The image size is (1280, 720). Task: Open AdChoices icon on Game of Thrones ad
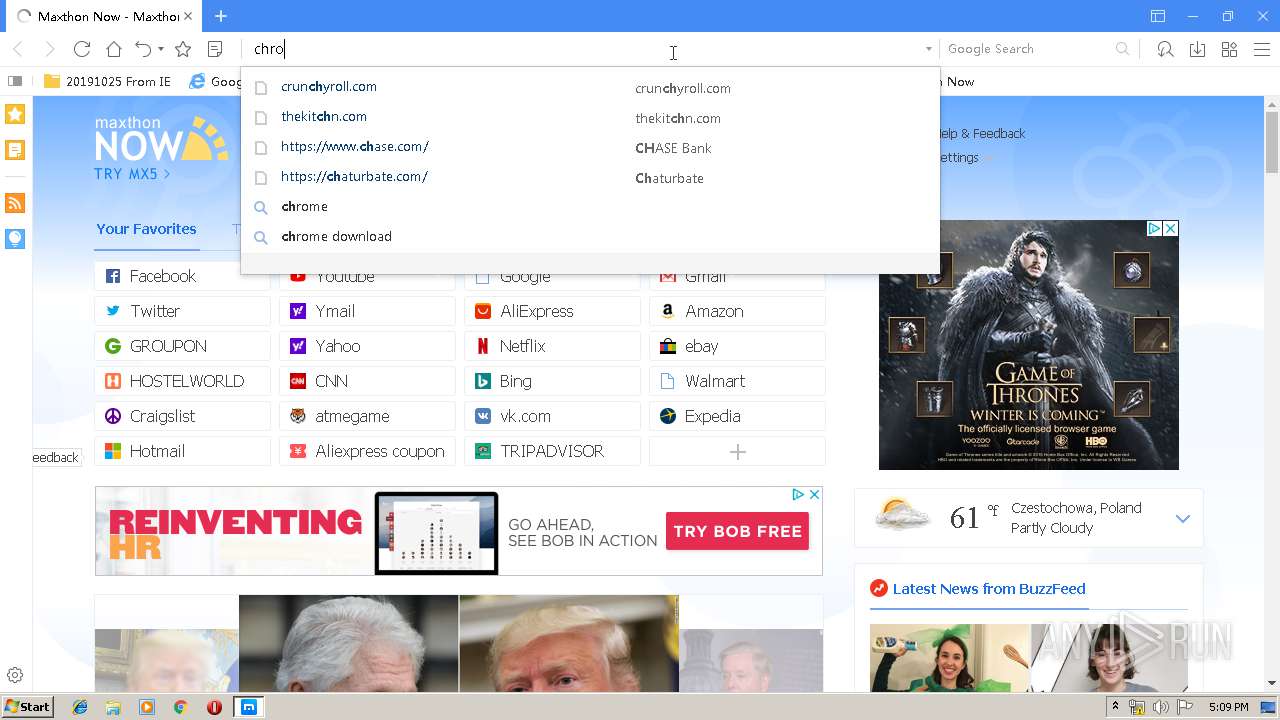click(x=1154, y=228)
